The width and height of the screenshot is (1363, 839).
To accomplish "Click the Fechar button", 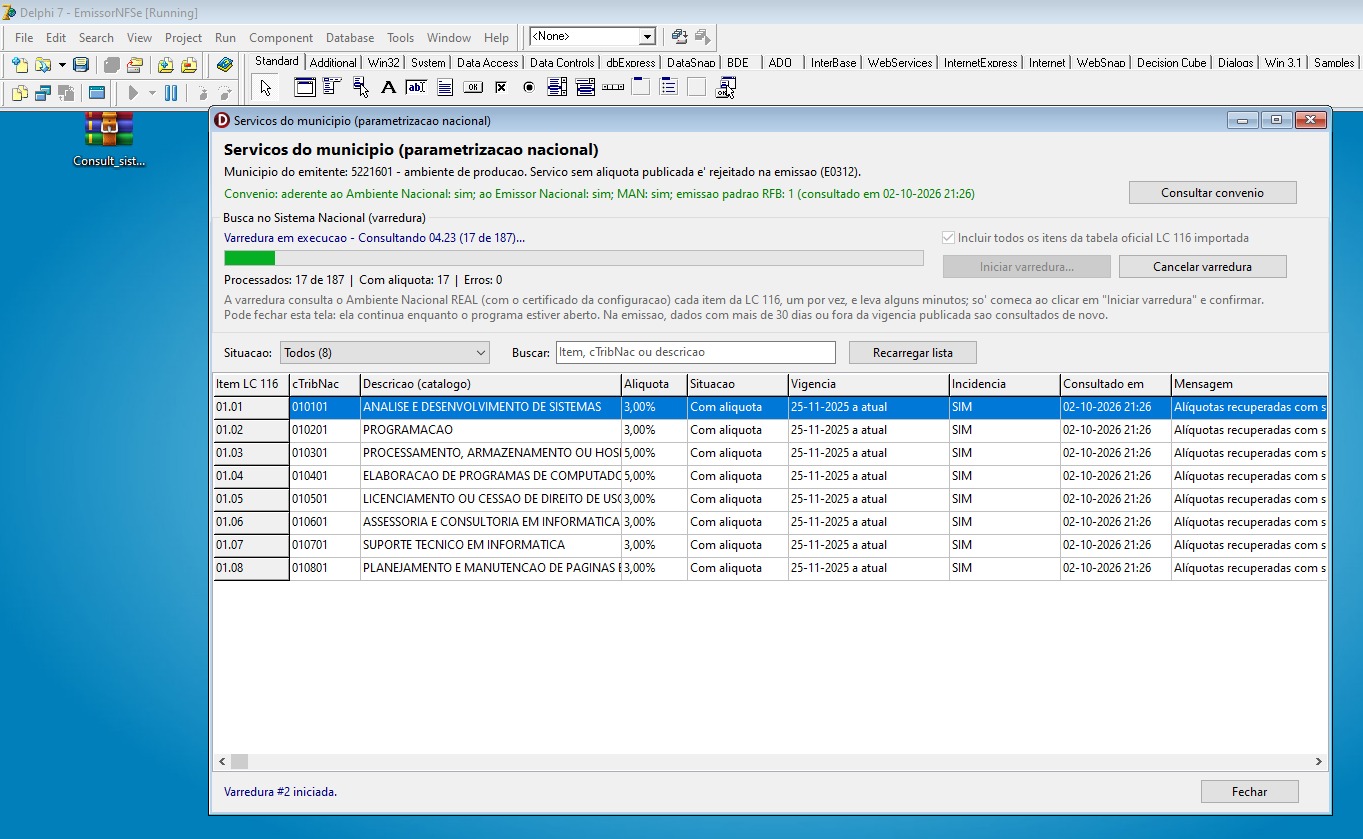I will (1249, 792).
